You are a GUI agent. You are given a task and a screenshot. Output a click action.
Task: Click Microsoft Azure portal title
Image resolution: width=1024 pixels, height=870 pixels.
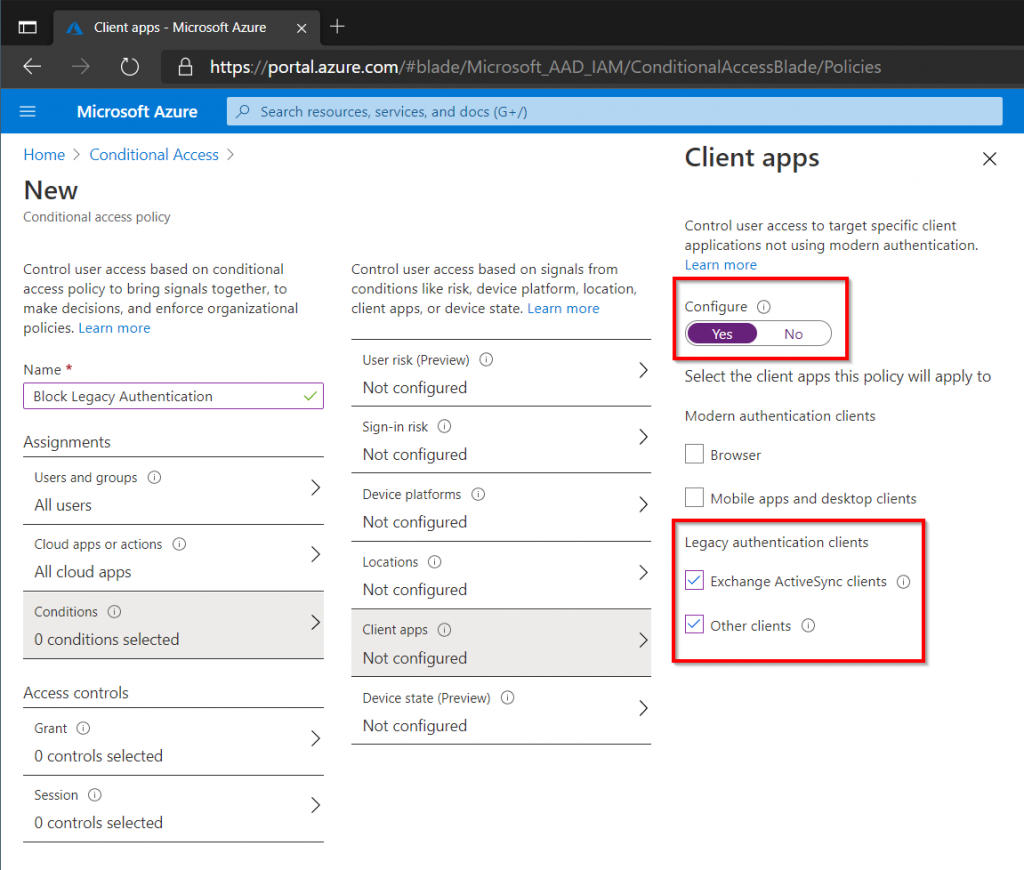[137, 112]
